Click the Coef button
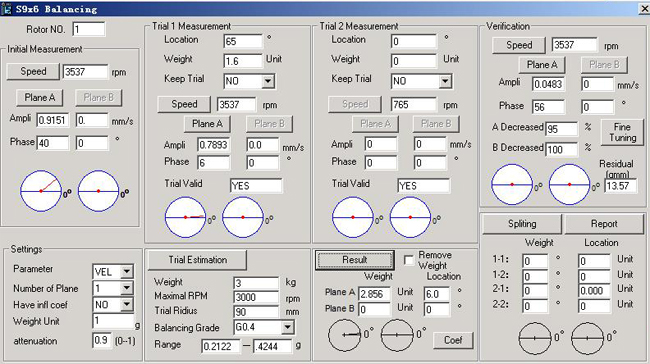The height and width of the screenshot is (364, 650). click(x=453, y=340)
